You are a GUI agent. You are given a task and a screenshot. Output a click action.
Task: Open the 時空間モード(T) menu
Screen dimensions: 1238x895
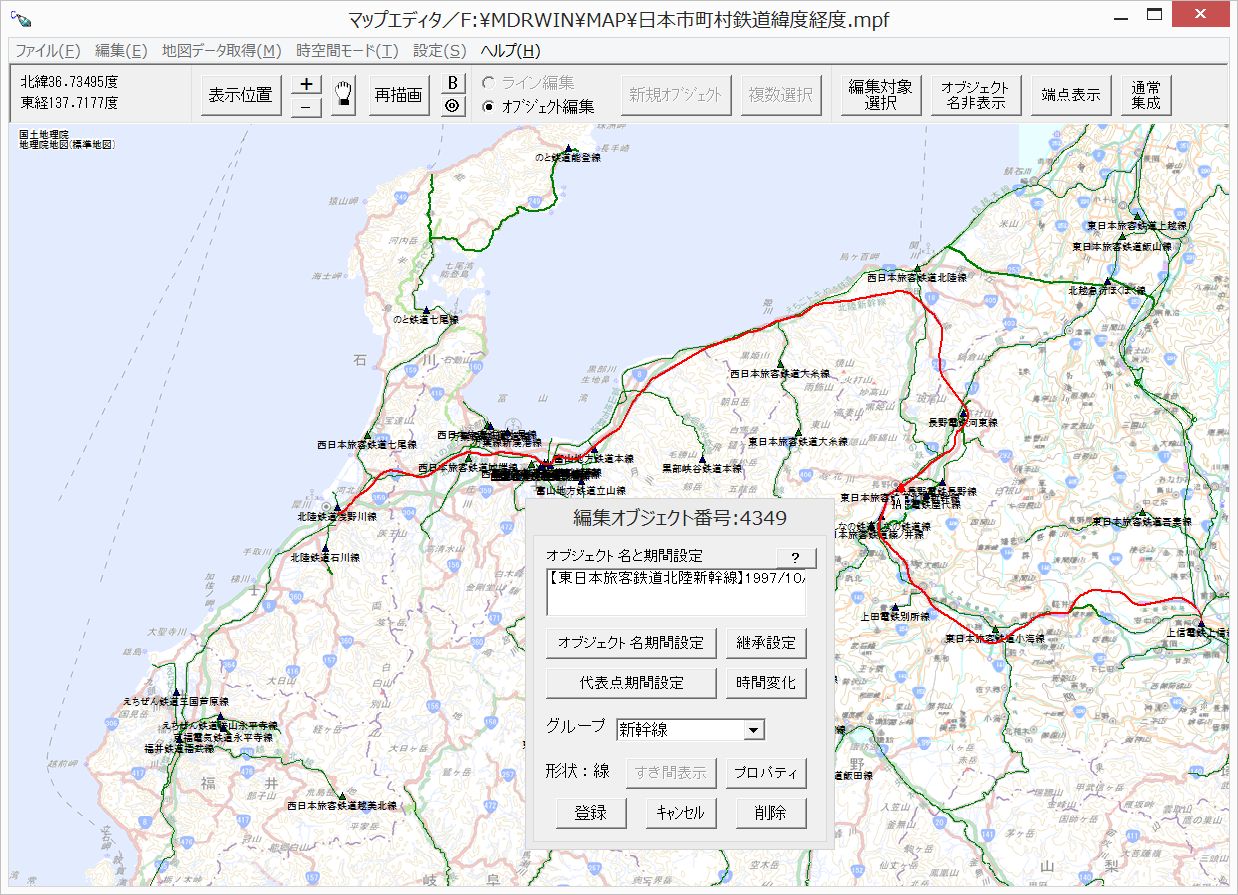(x=347, y=51)
